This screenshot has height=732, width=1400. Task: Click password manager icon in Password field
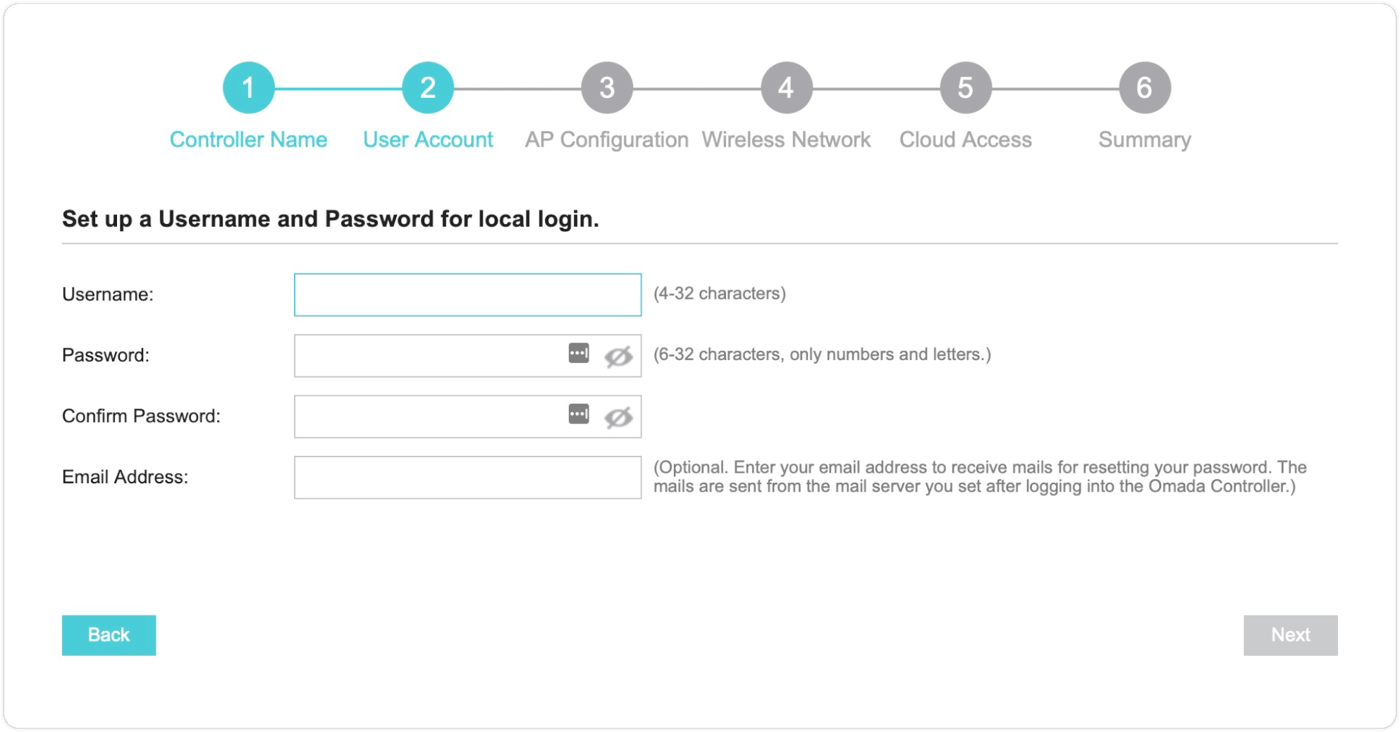coord(579,353)
